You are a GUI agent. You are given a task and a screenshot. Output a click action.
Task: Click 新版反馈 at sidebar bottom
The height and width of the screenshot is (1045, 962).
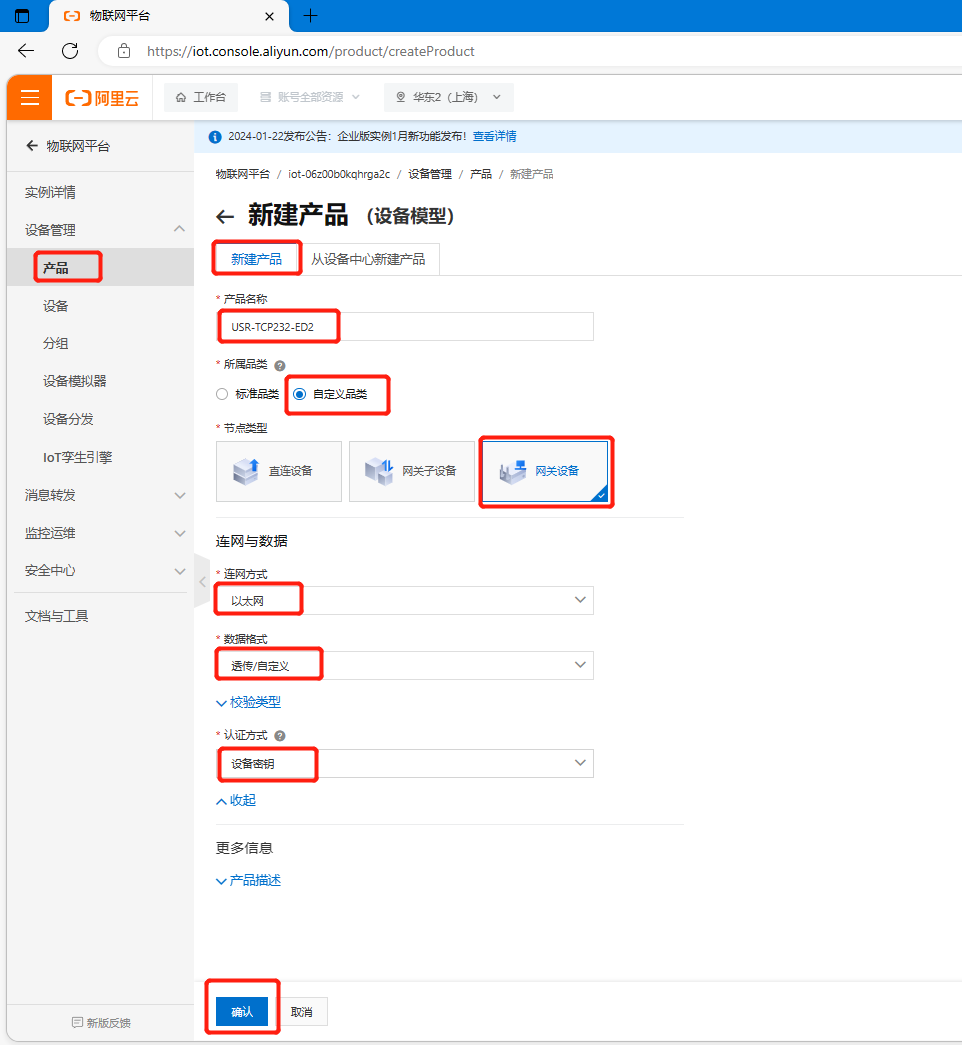click(101, 1022)
